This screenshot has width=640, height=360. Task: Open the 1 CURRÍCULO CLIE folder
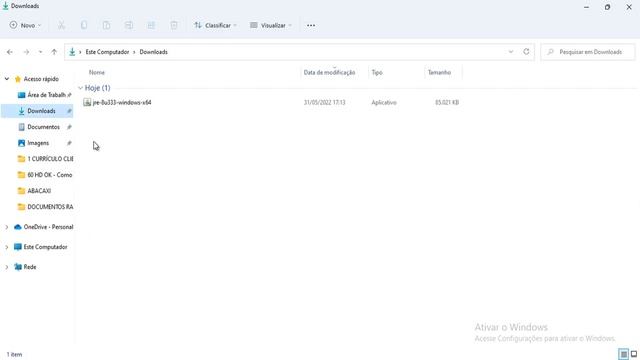(x=50, y=159)
